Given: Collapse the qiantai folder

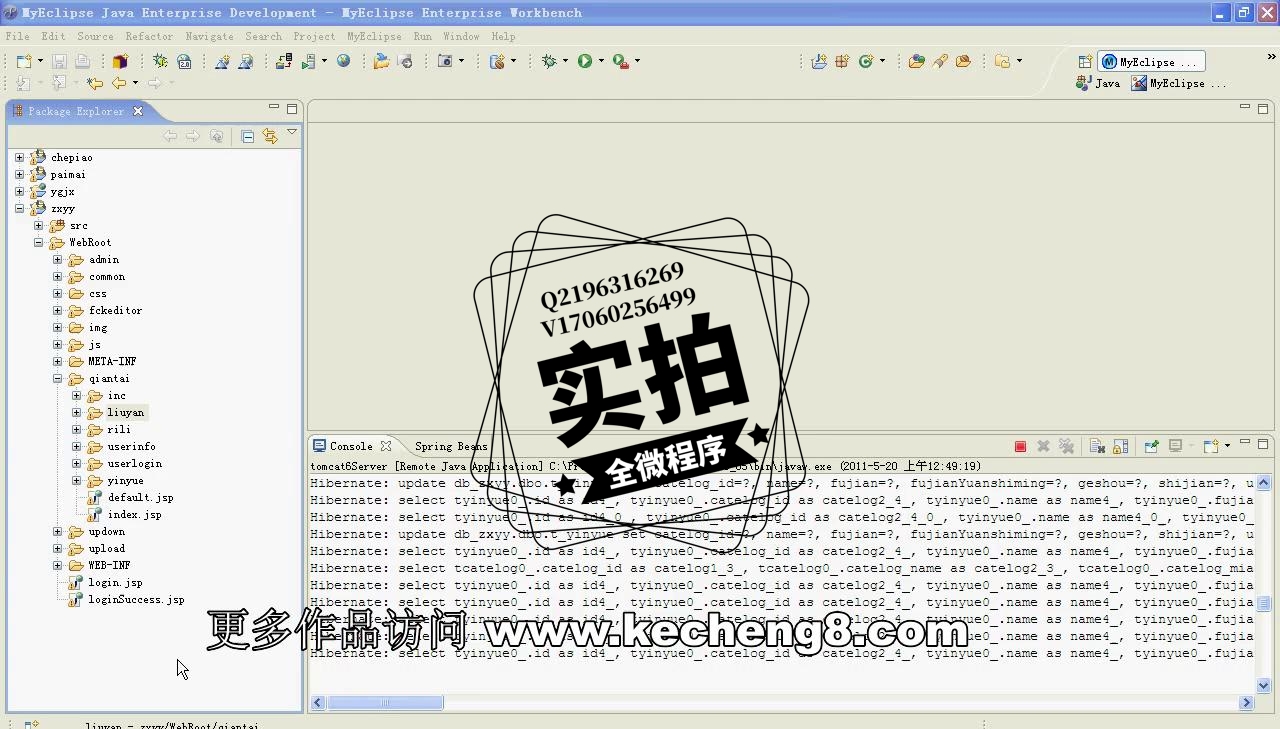Looking at the screenshot, I should [57, 378].
